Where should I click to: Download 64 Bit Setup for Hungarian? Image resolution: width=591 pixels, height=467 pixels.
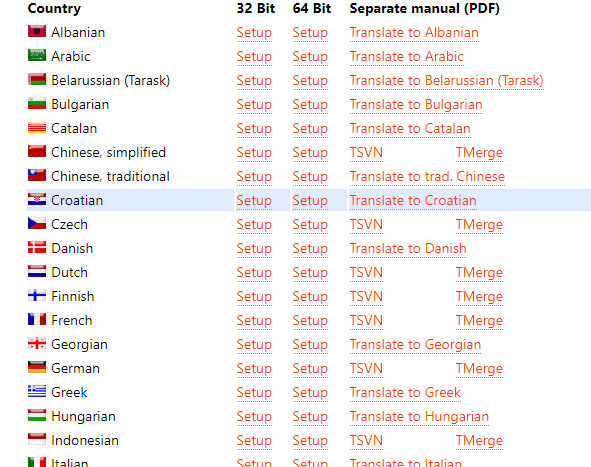(310, 417)
